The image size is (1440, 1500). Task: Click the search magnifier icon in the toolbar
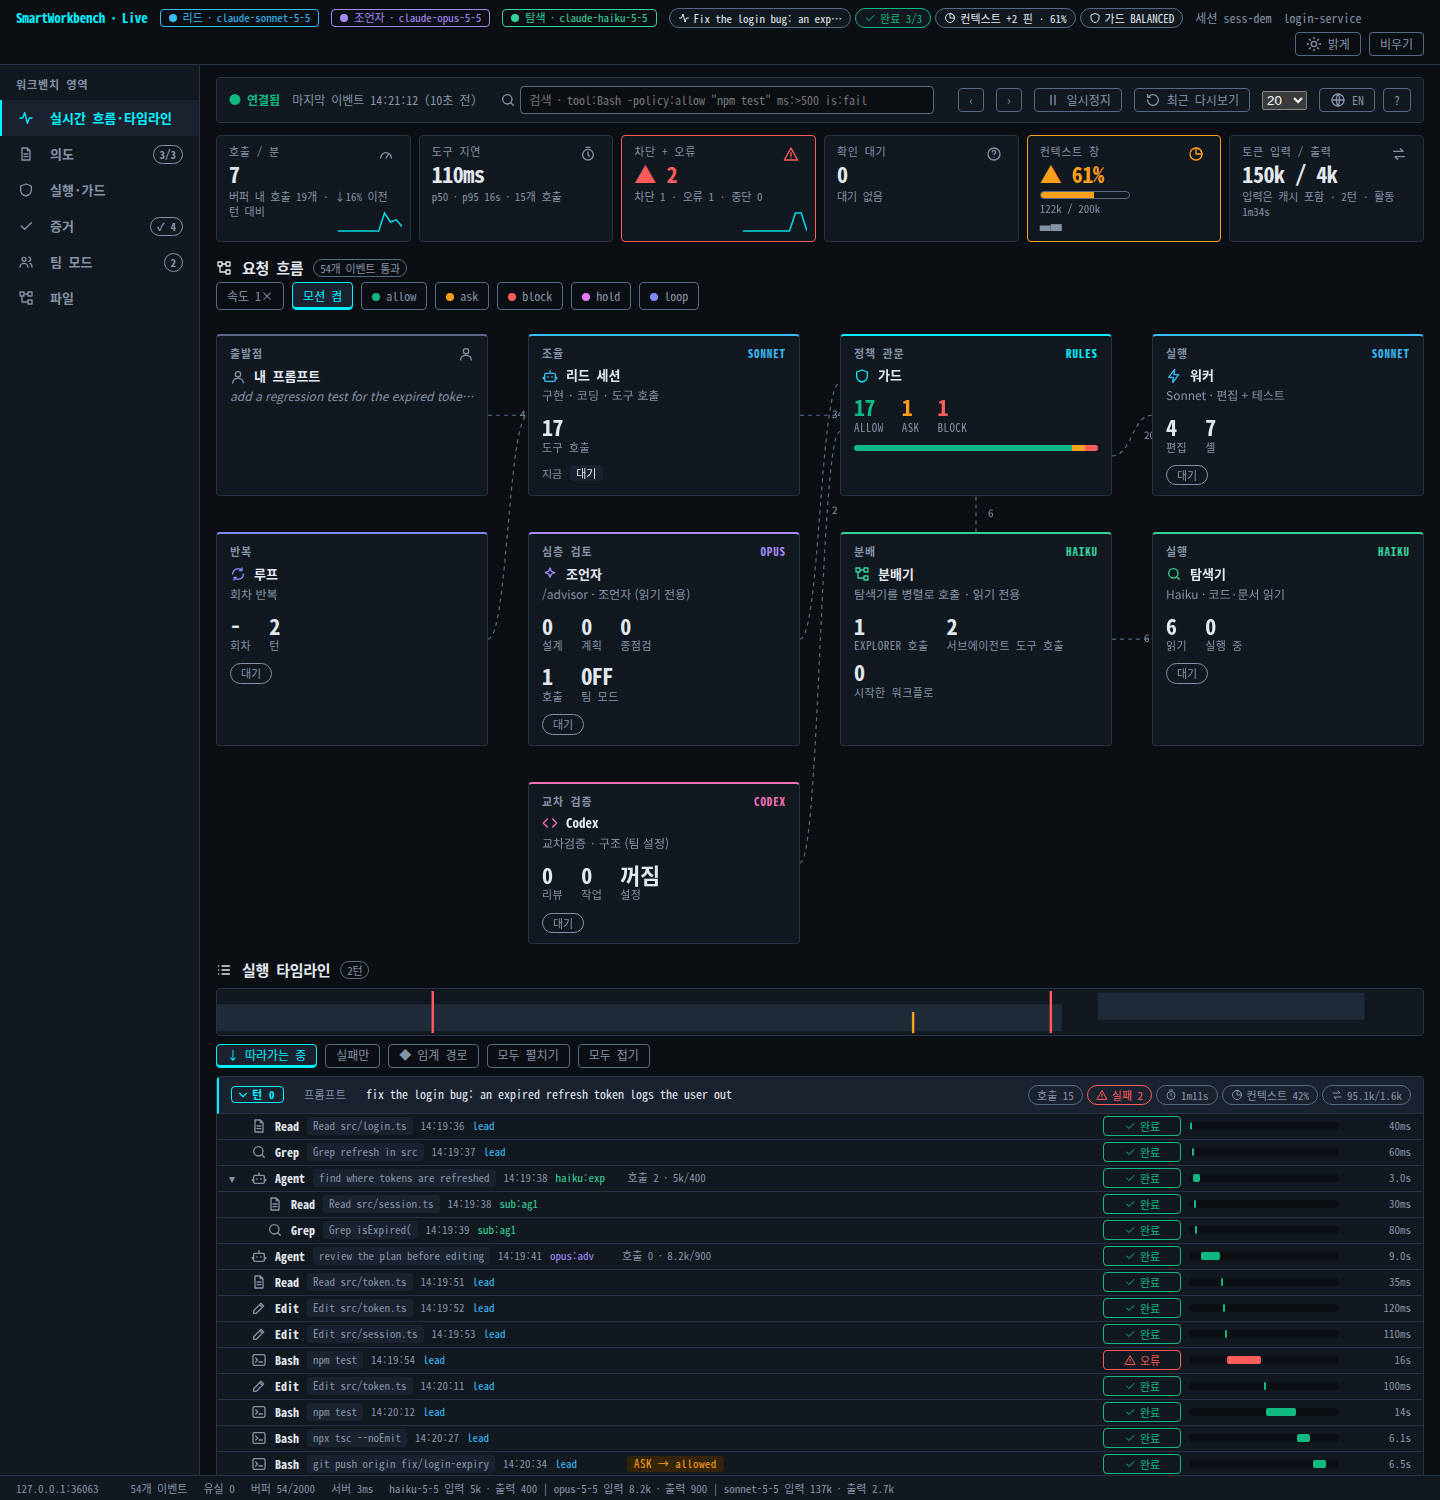[508, 100]
